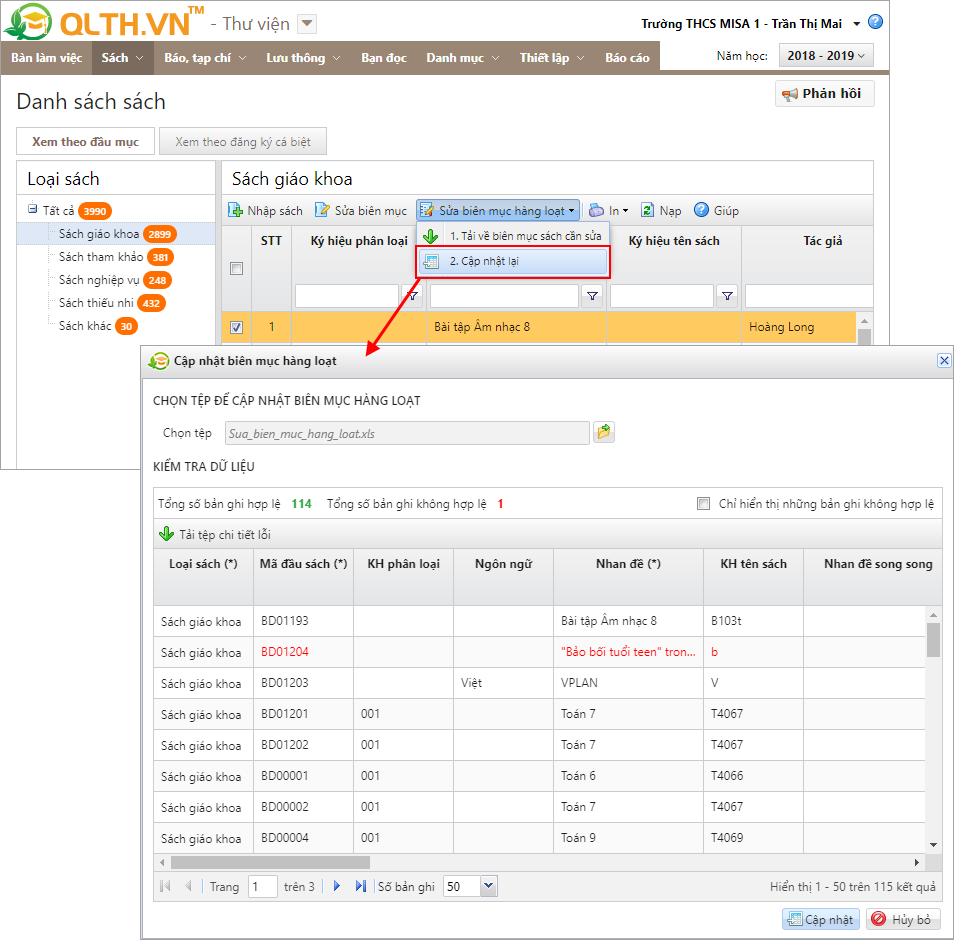Open the Thiết lập menu
The image size is (957, 942).
point(552,58)
